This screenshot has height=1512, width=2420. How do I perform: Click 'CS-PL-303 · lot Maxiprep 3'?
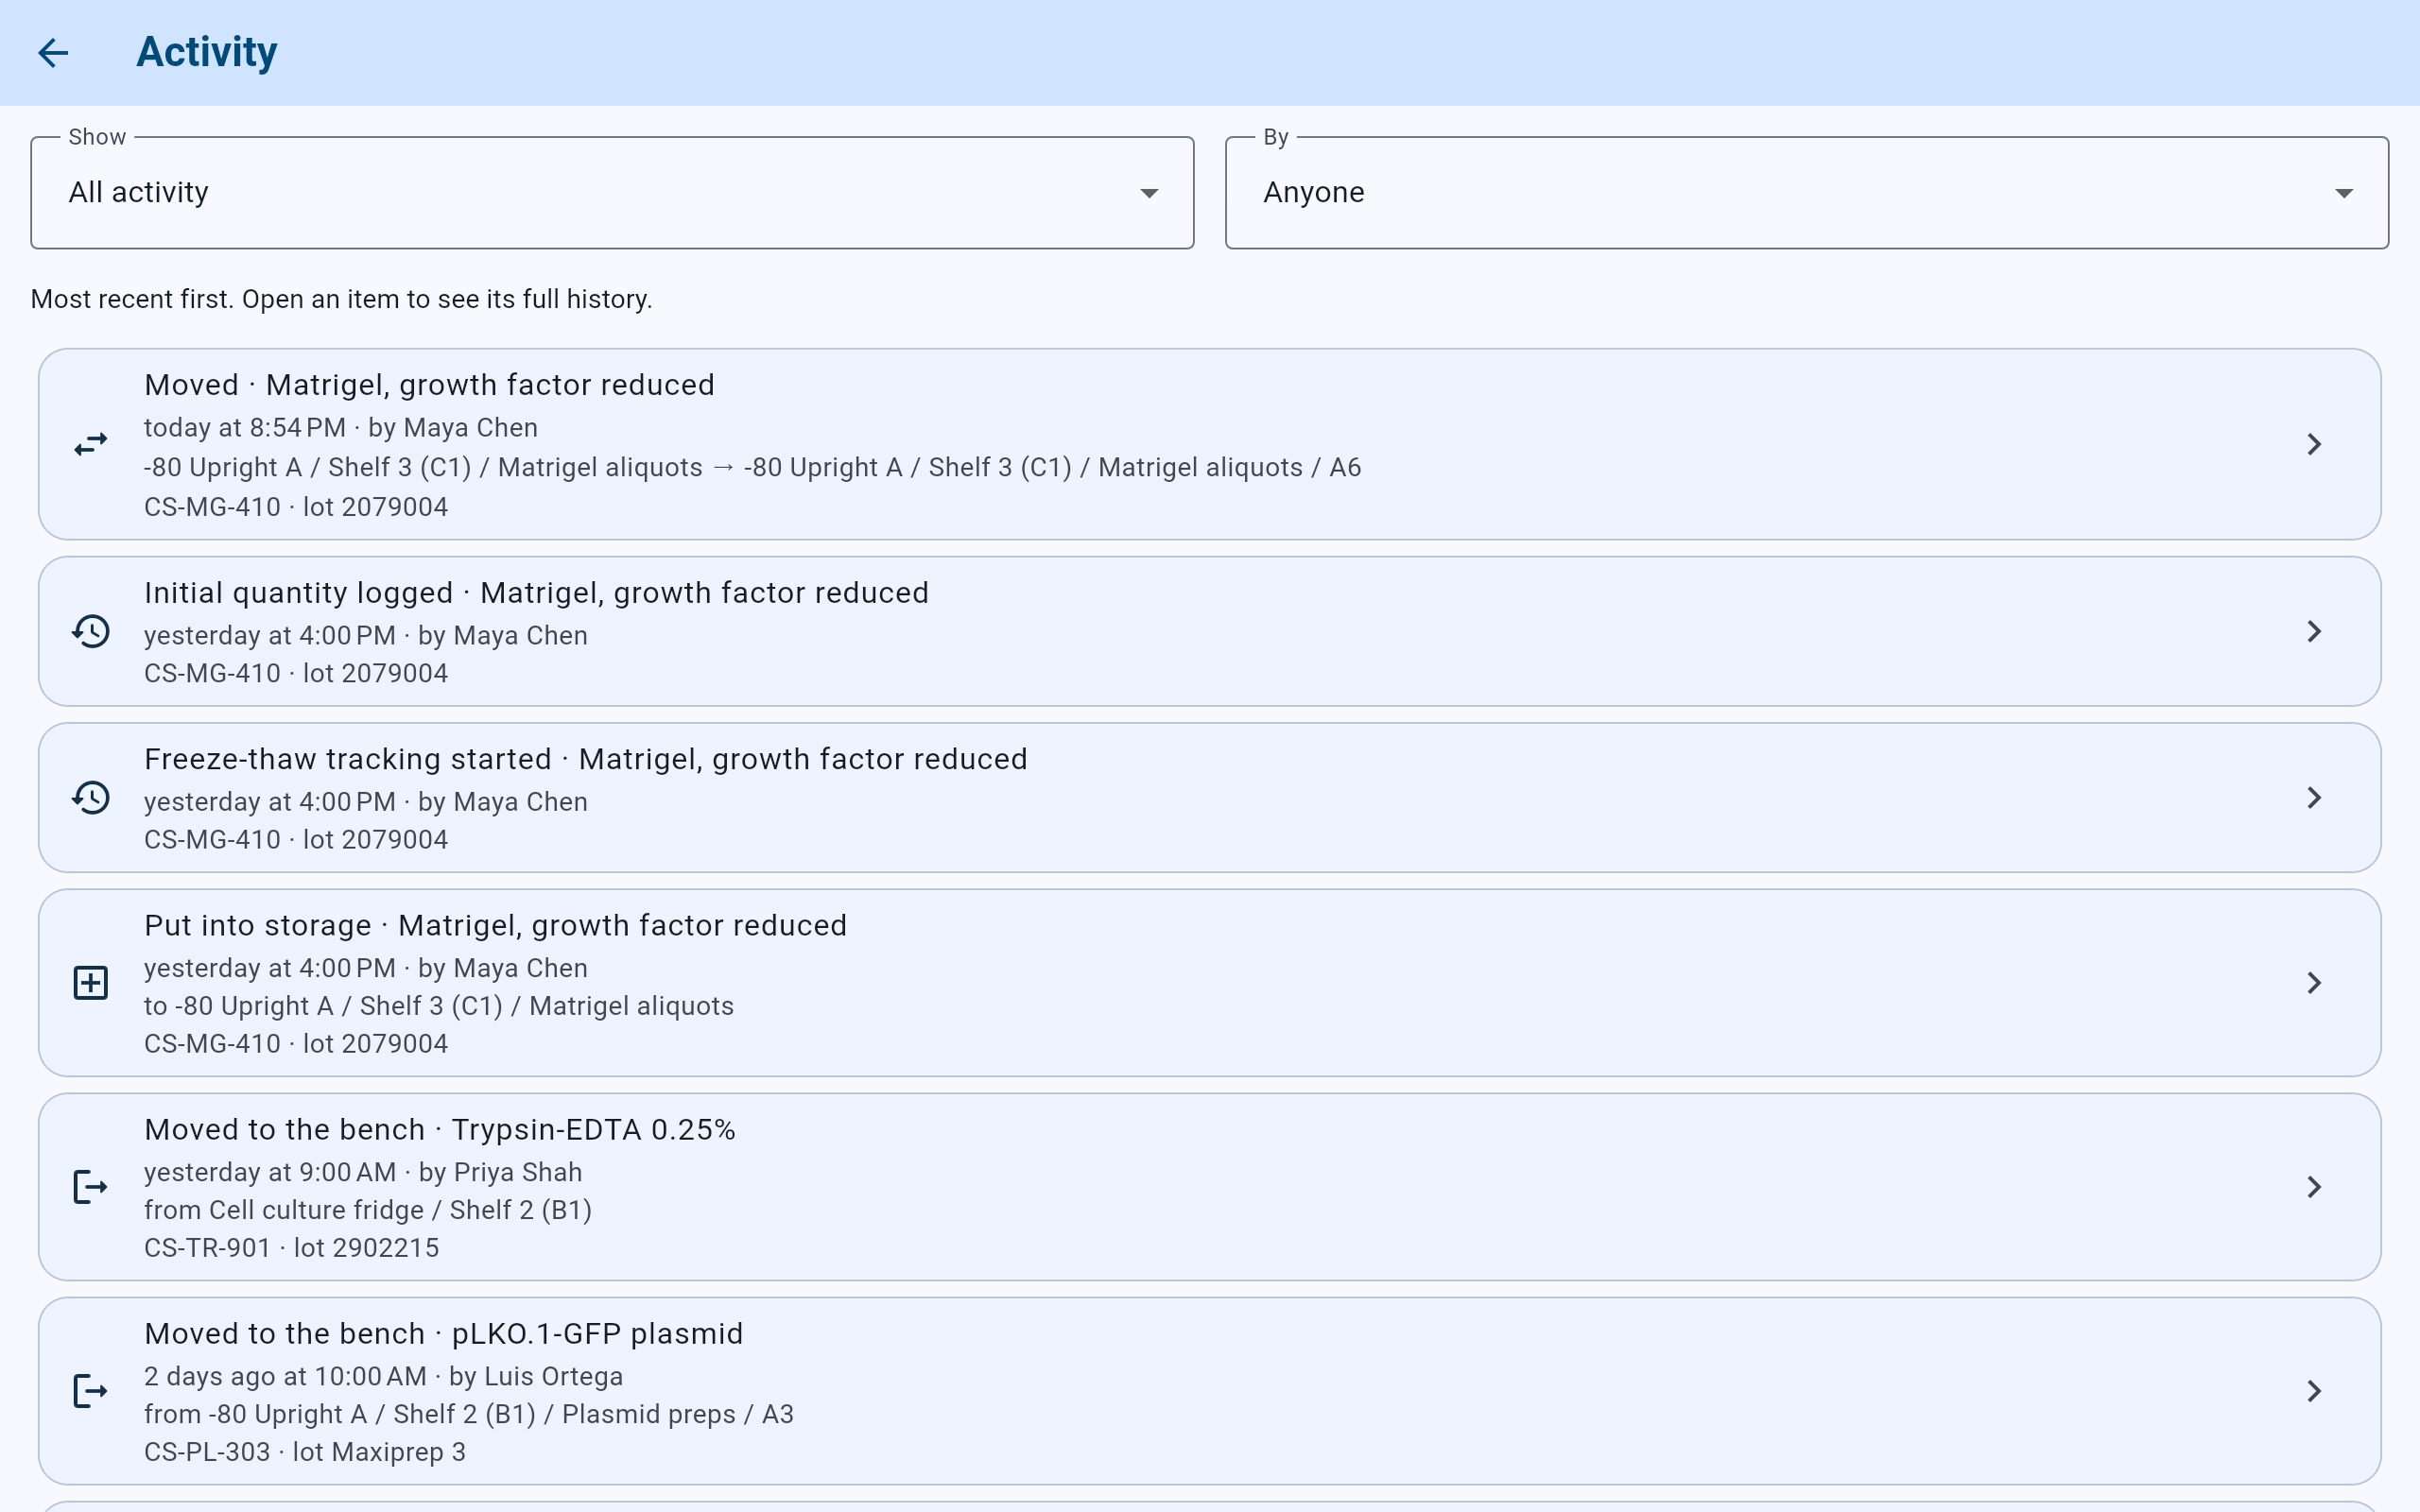305,1452
